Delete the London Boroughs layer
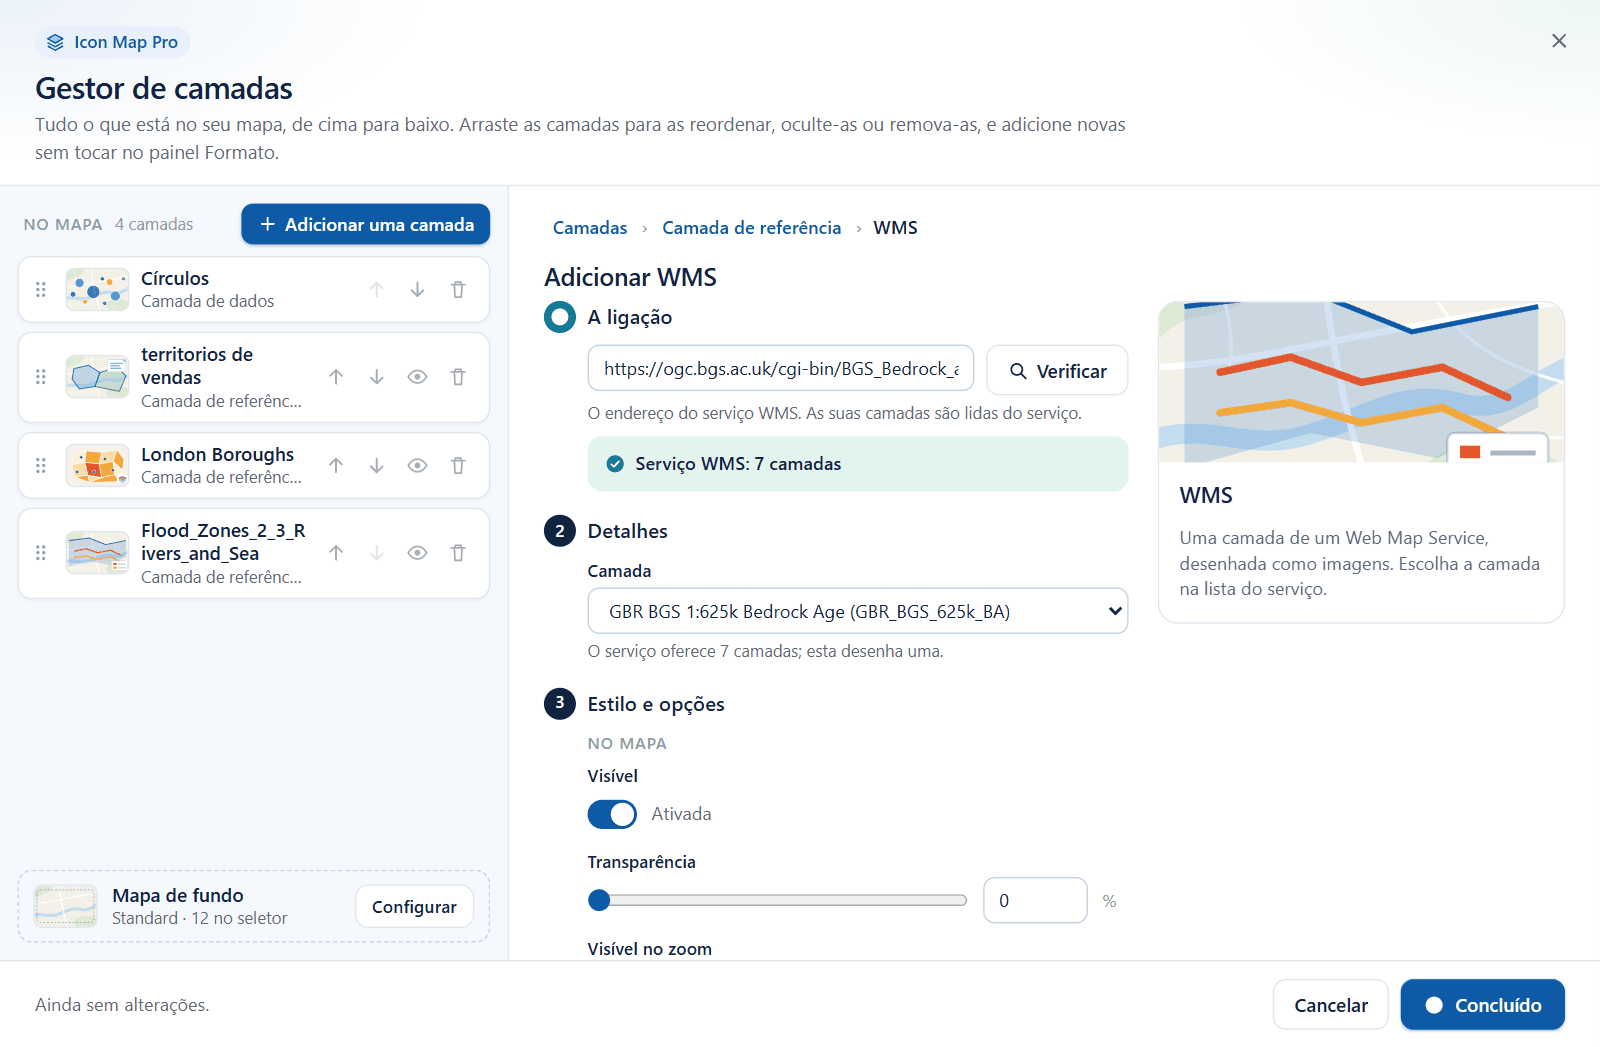Screen dimensions: 1600x1047 (458, 465)
